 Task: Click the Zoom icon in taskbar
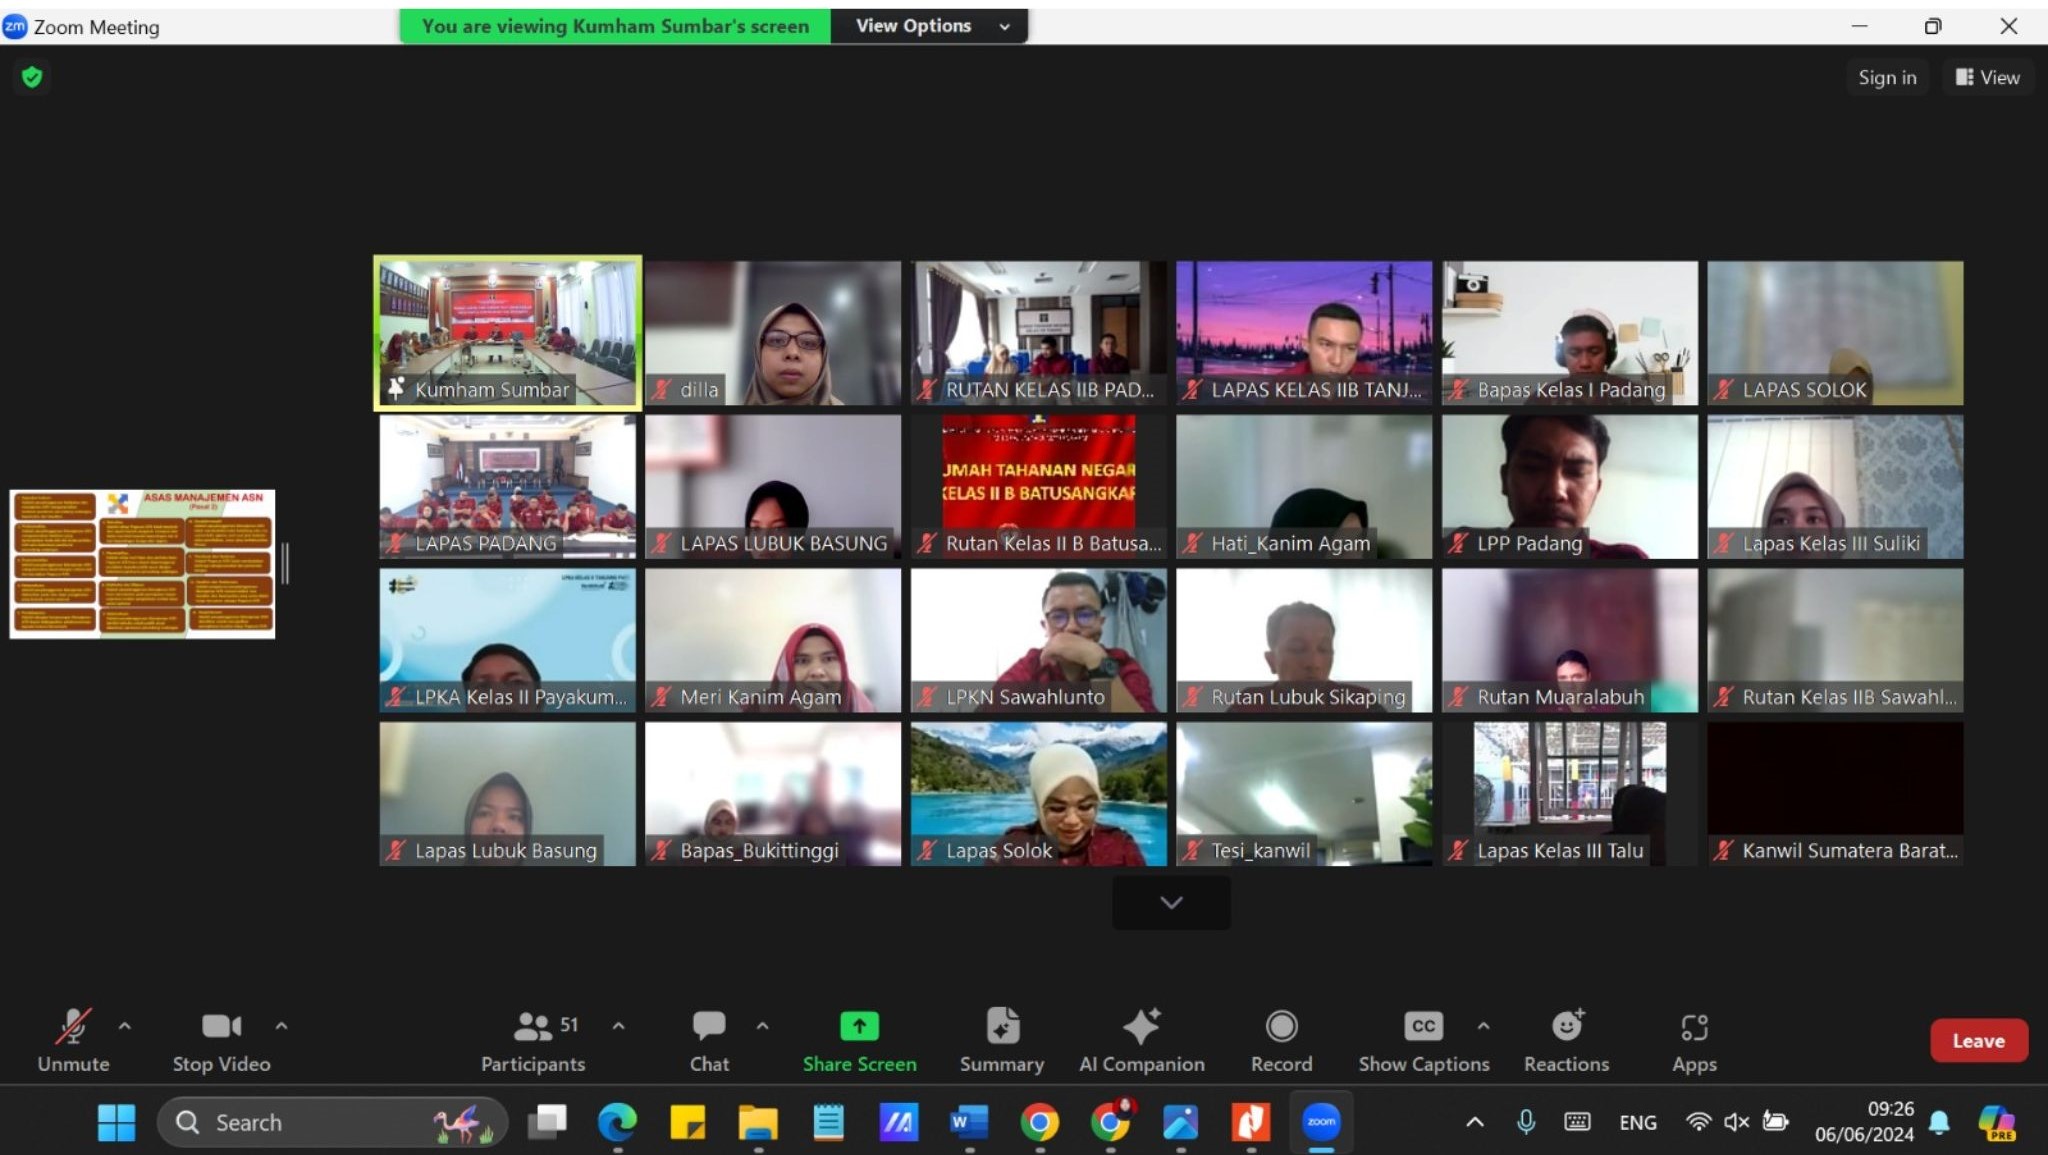pyautogui.click(x=1321, y=1122)
